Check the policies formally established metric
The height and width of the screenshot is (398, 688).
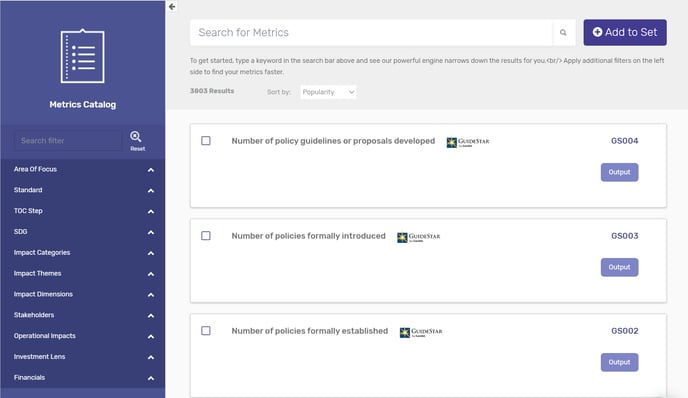pyautogui.click(x=206, y=330)
